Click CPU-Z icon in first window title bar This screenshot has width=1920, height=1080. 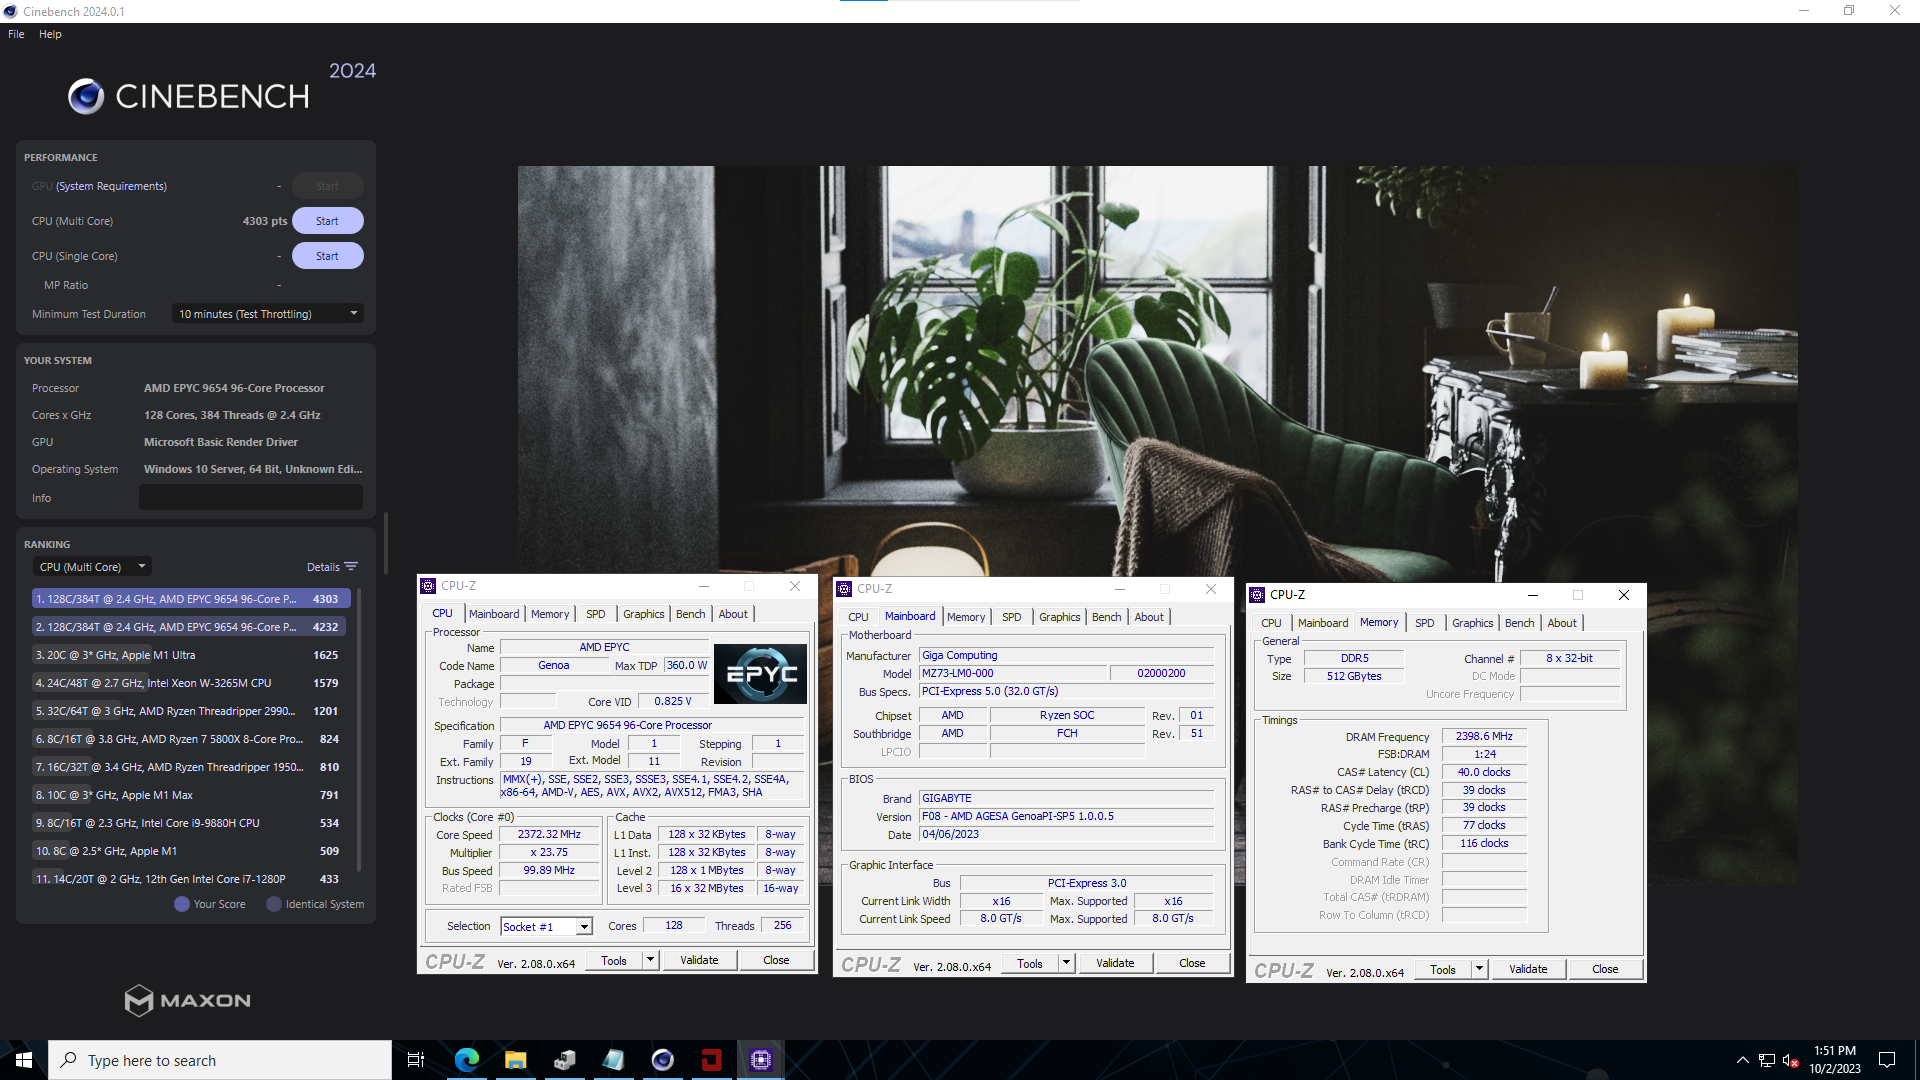[x=428, y=586]
